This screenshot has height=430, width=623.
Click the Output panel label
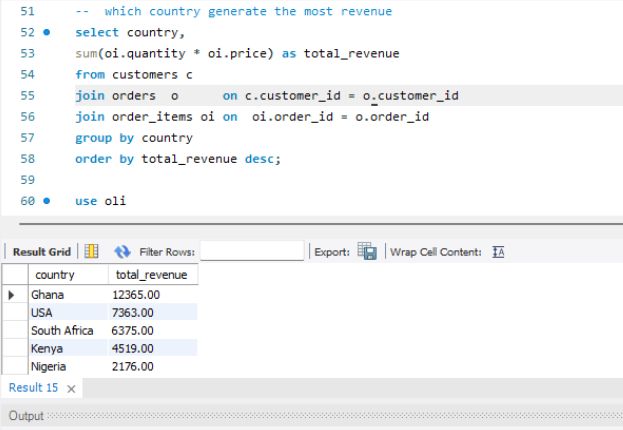tap(26, 416)
